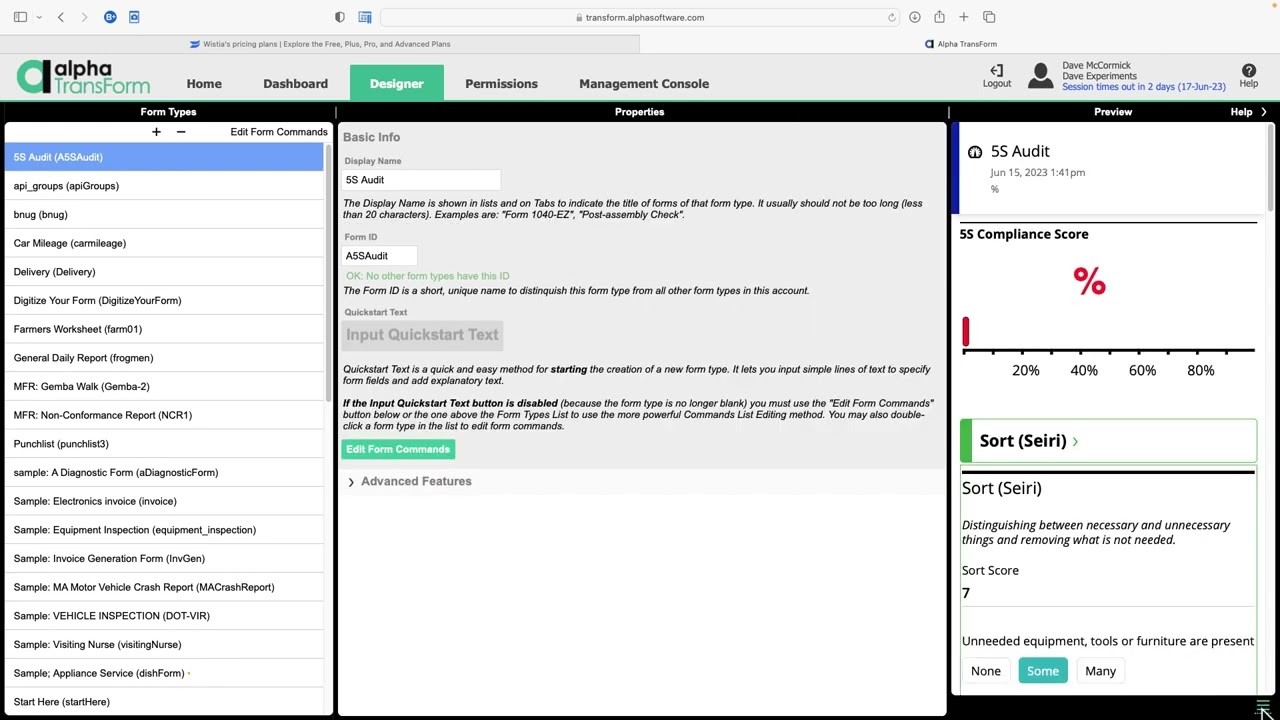The image size is (1280, 720).
Task: Select the Start Here (startHere) form
Action: click(x=164, y=702)
